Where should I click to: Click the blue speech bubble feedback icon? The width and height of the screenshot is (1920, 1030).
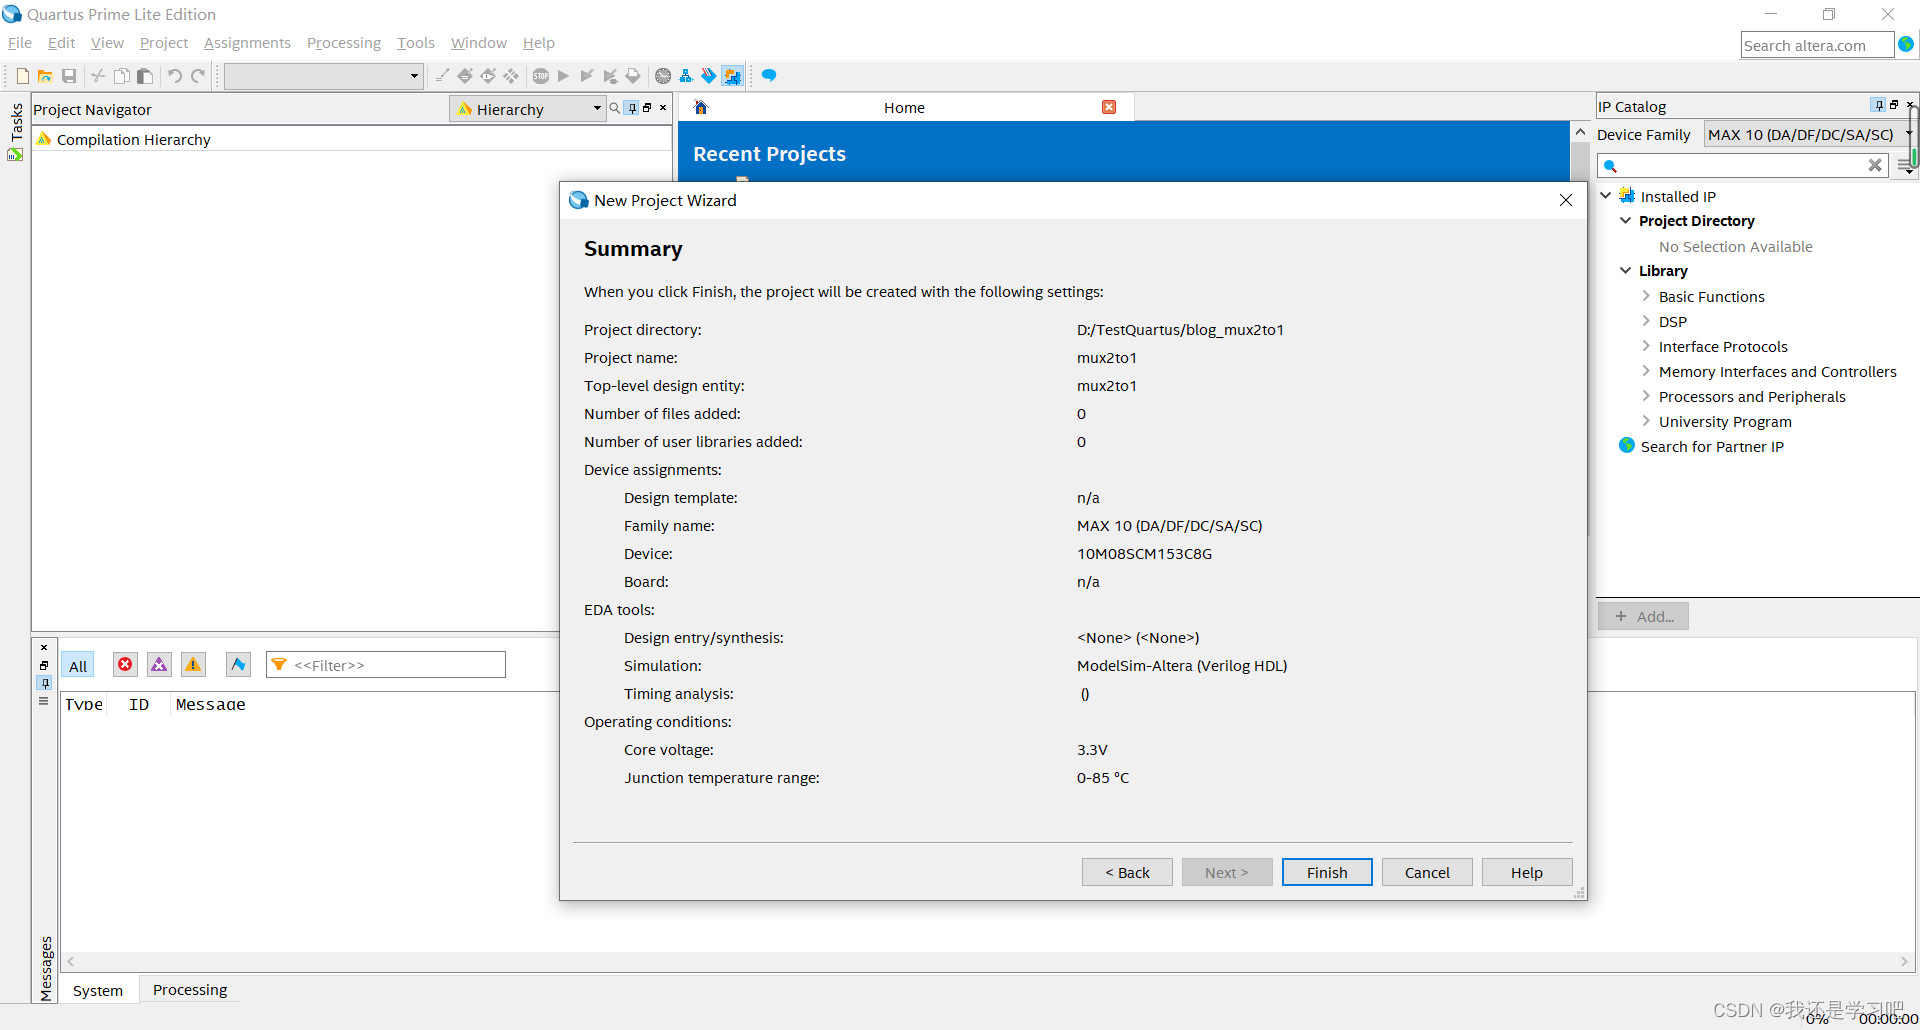tap(769, 76)
